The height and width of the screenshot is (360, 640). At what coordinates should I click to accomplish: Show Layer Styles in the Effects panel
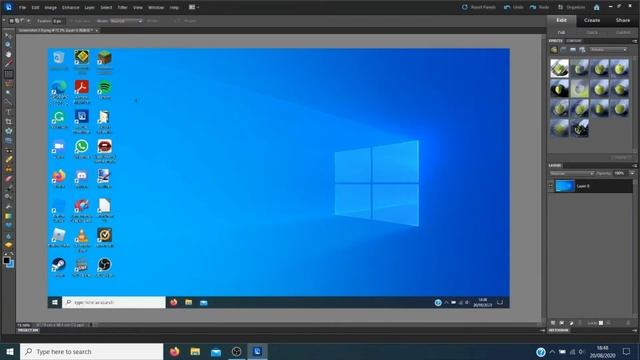point(563,50)
